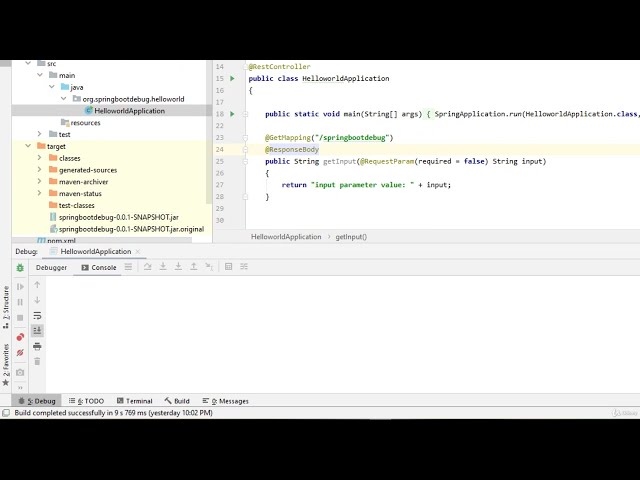
Task: Toggle soft-wrap in console
Action: [37, 316]
